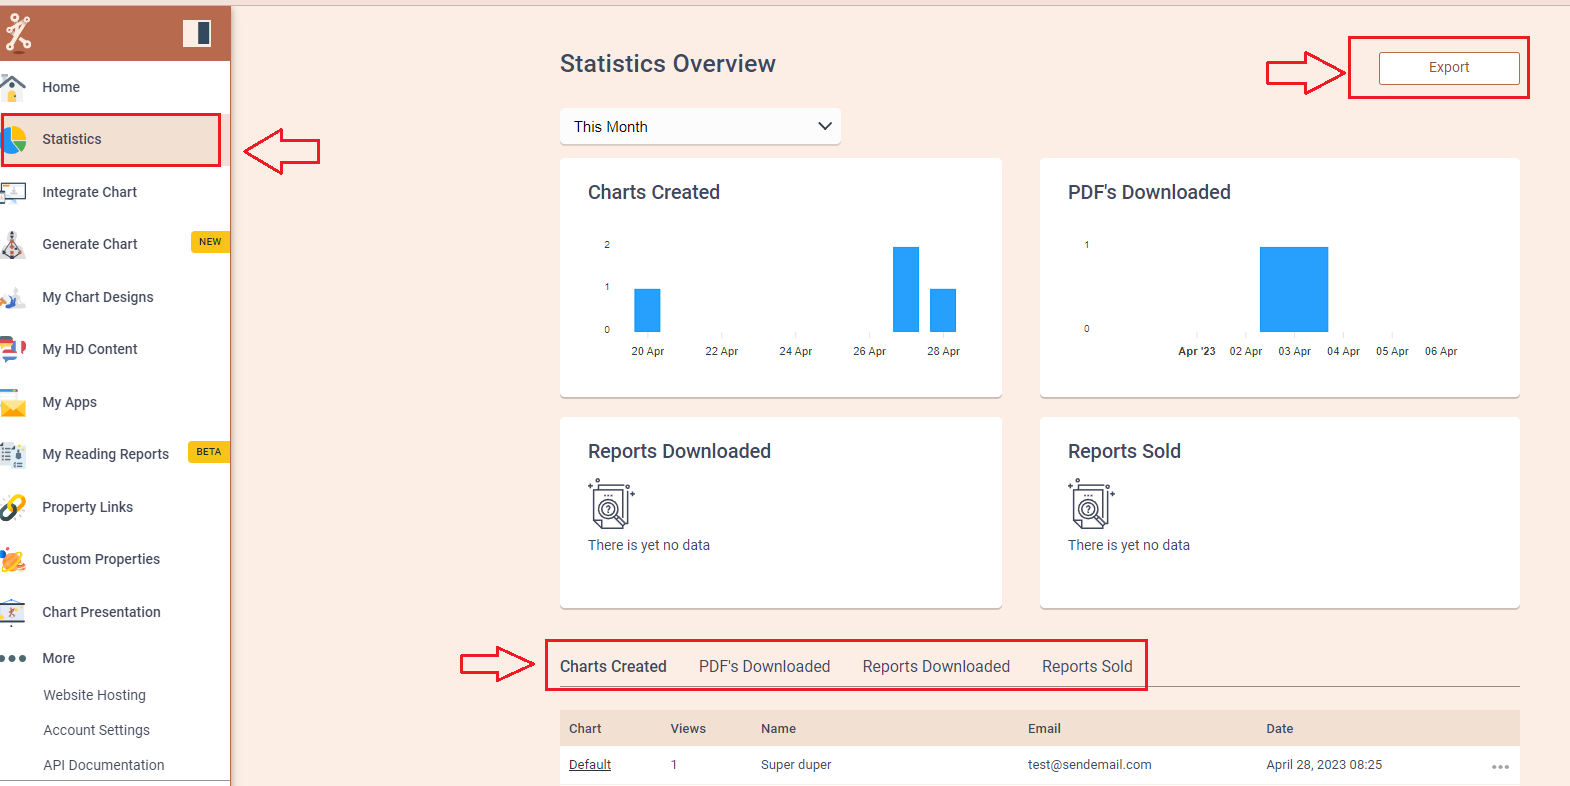Image resolution: width=1570 pixels, height=786 pixels.
Task: Click the My HD Content icon
Action: click(x=12, y=349)
